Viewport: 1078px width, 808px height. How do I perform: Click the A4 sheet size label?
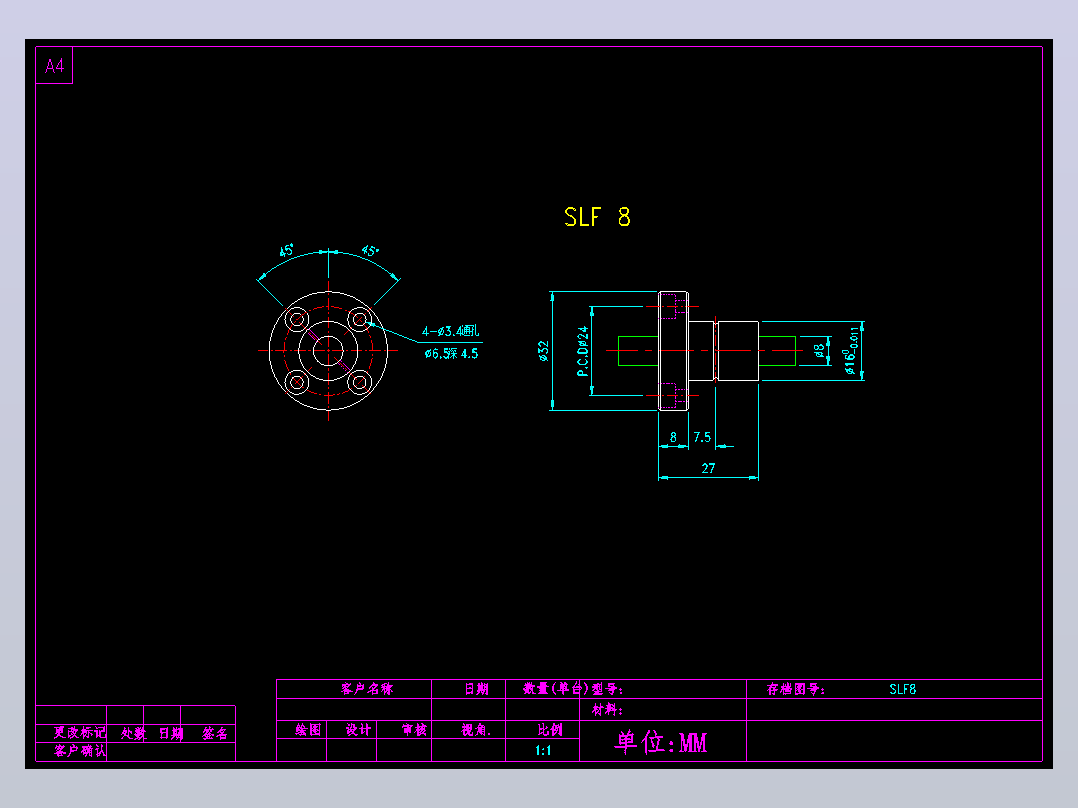[54, 66]
